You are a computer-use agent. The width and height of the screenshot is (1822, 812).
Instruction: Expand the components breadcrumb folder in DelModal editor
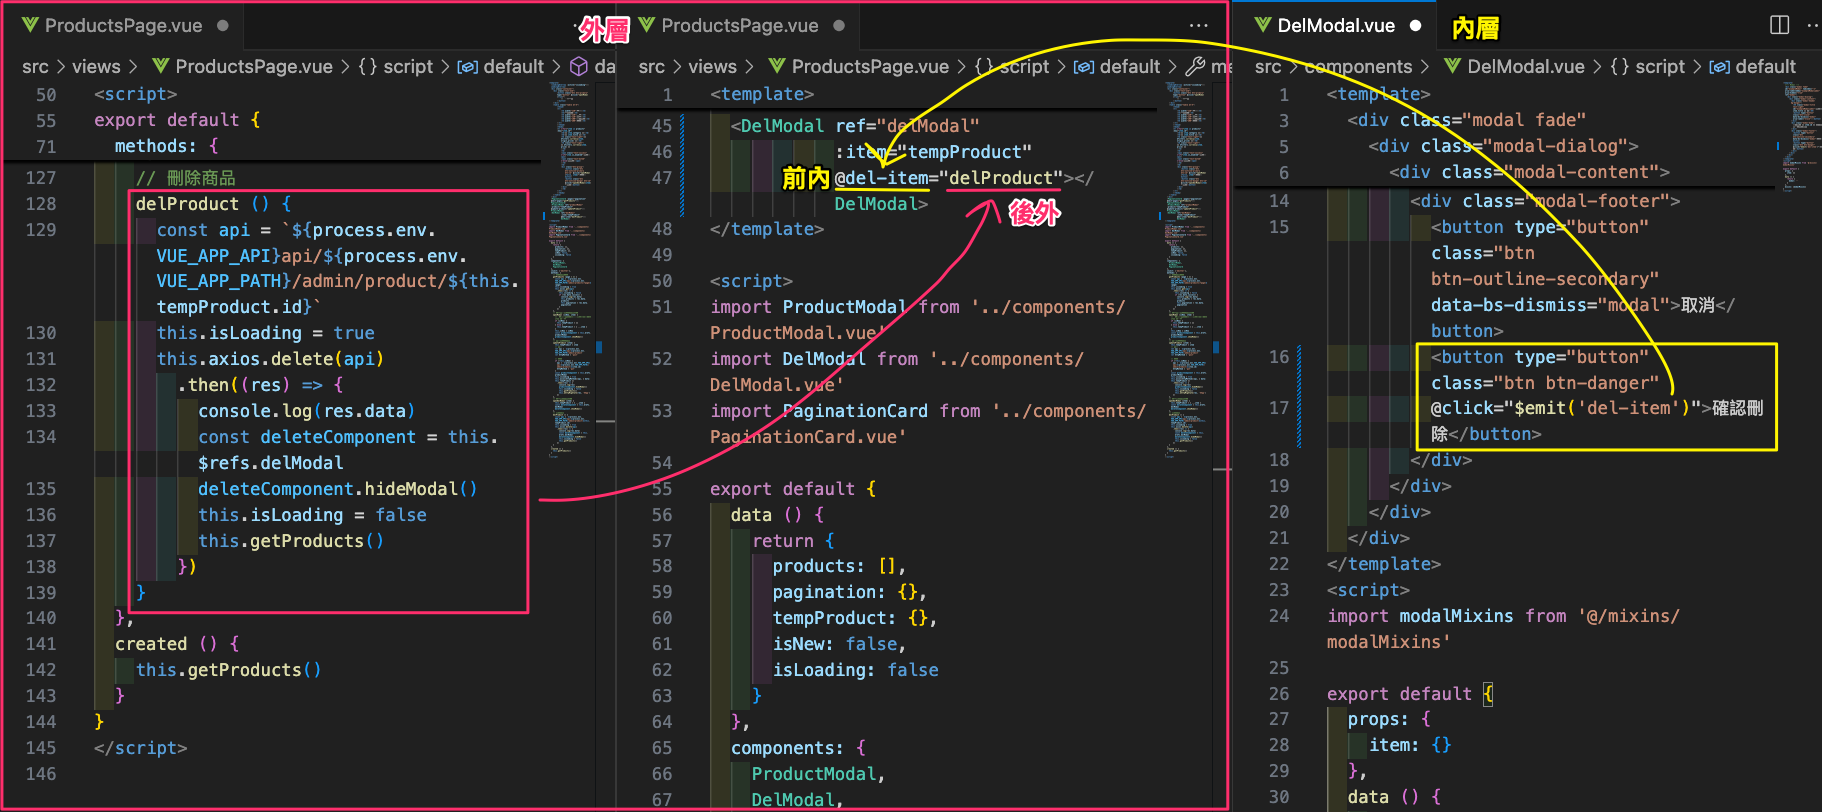click(x=1358, y=67)
